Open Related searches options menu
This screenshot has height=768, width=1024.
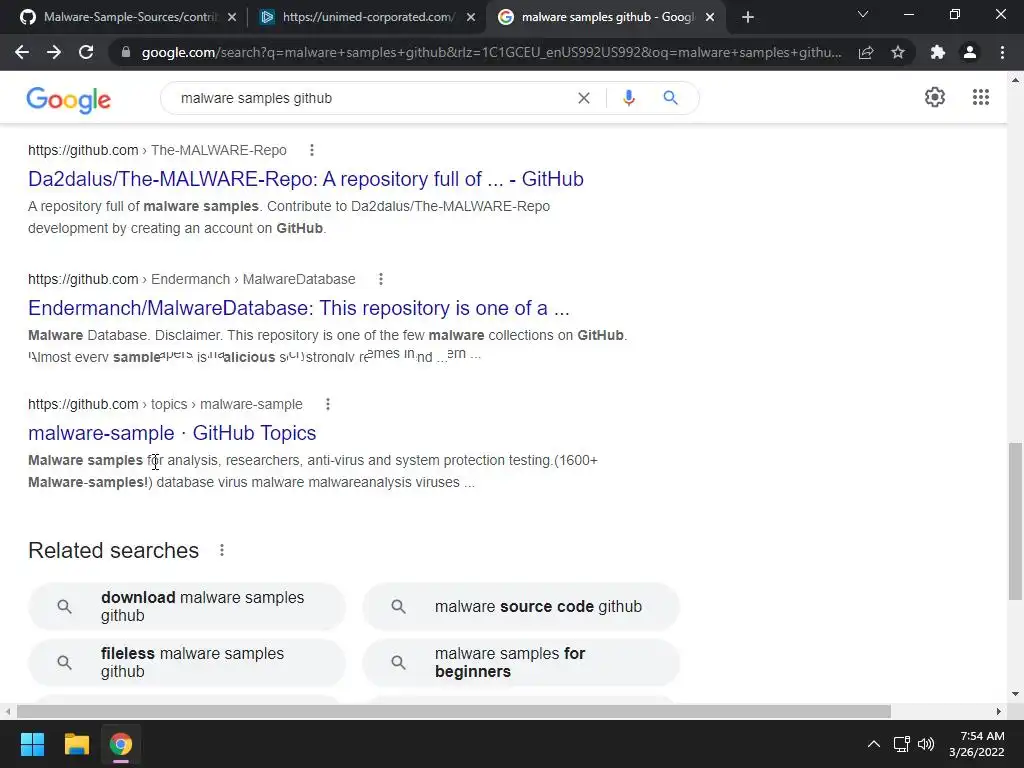222,551
